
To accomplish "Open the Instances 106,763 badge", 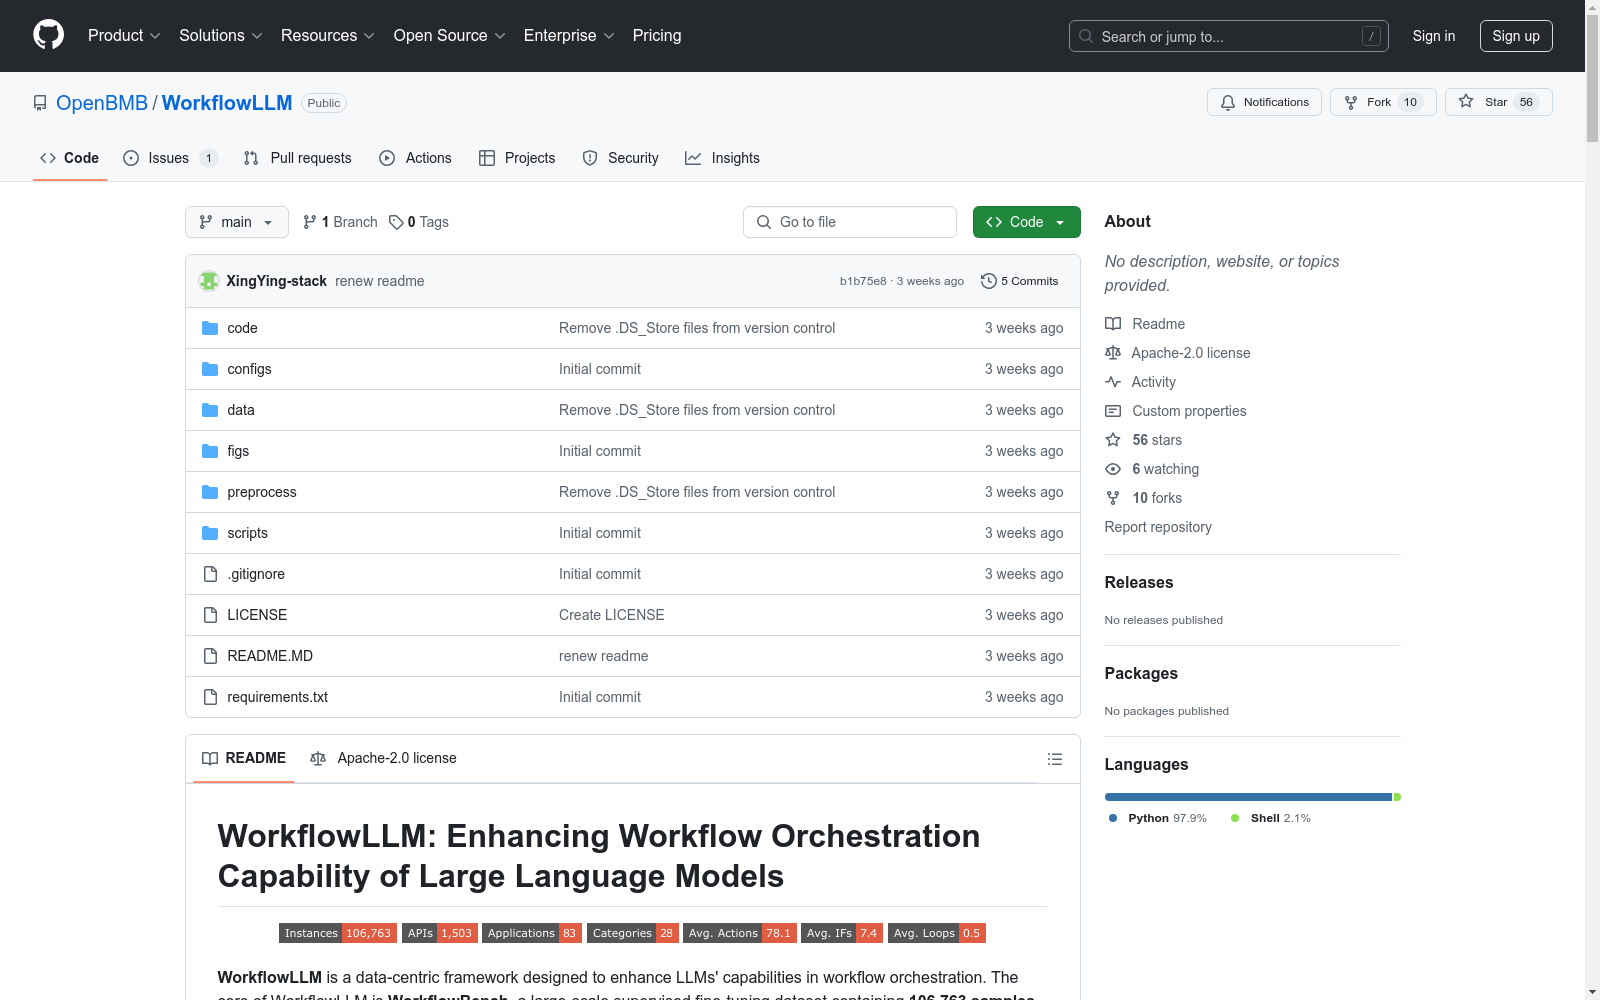I will (x=338, y=933).
